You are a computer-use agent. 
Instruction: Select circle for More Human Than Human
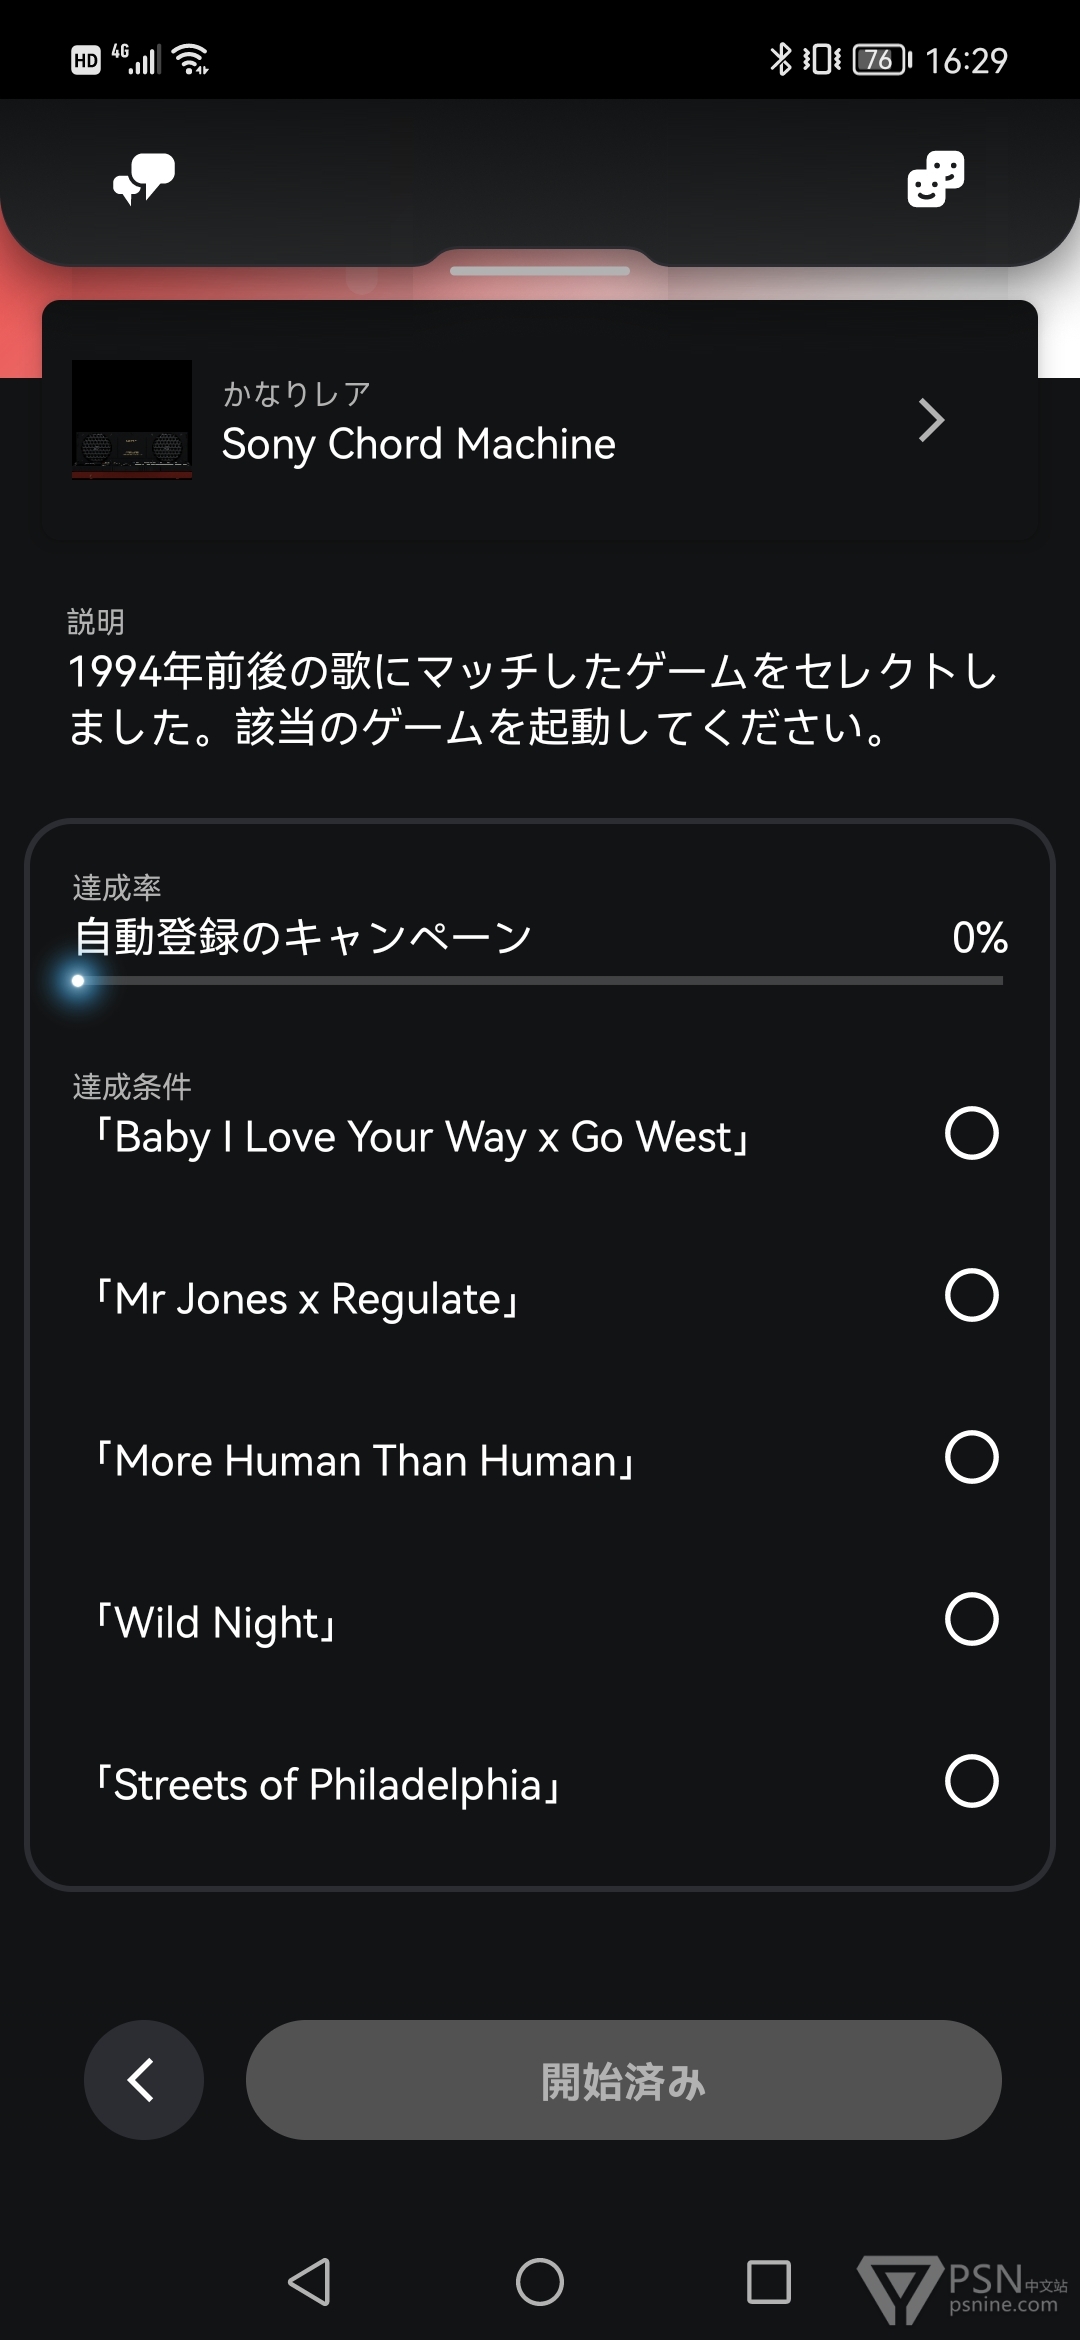971,1458
